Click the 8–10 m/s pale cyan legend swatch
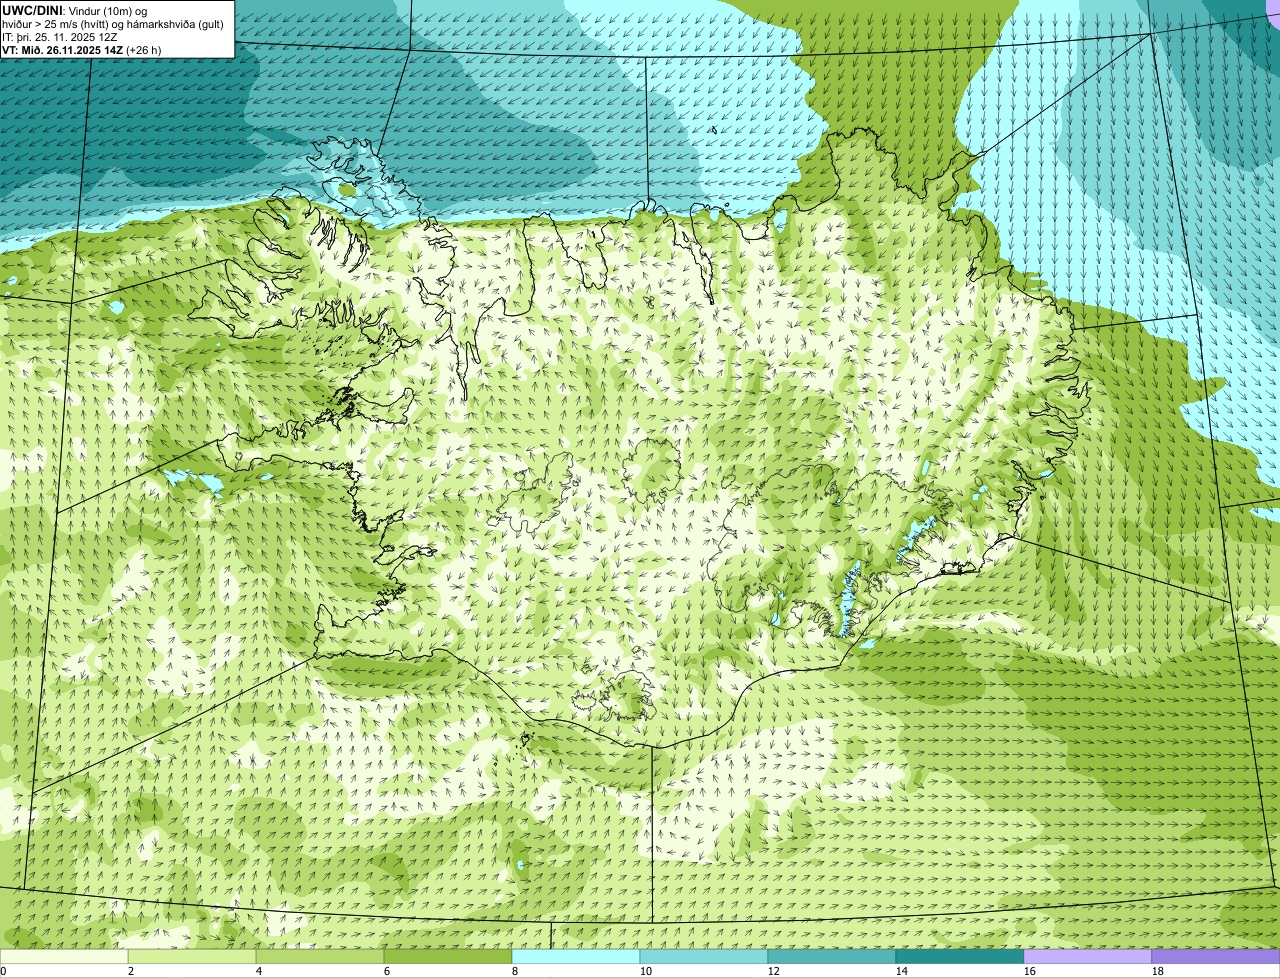1280x978 pixels. pos(576,956)
